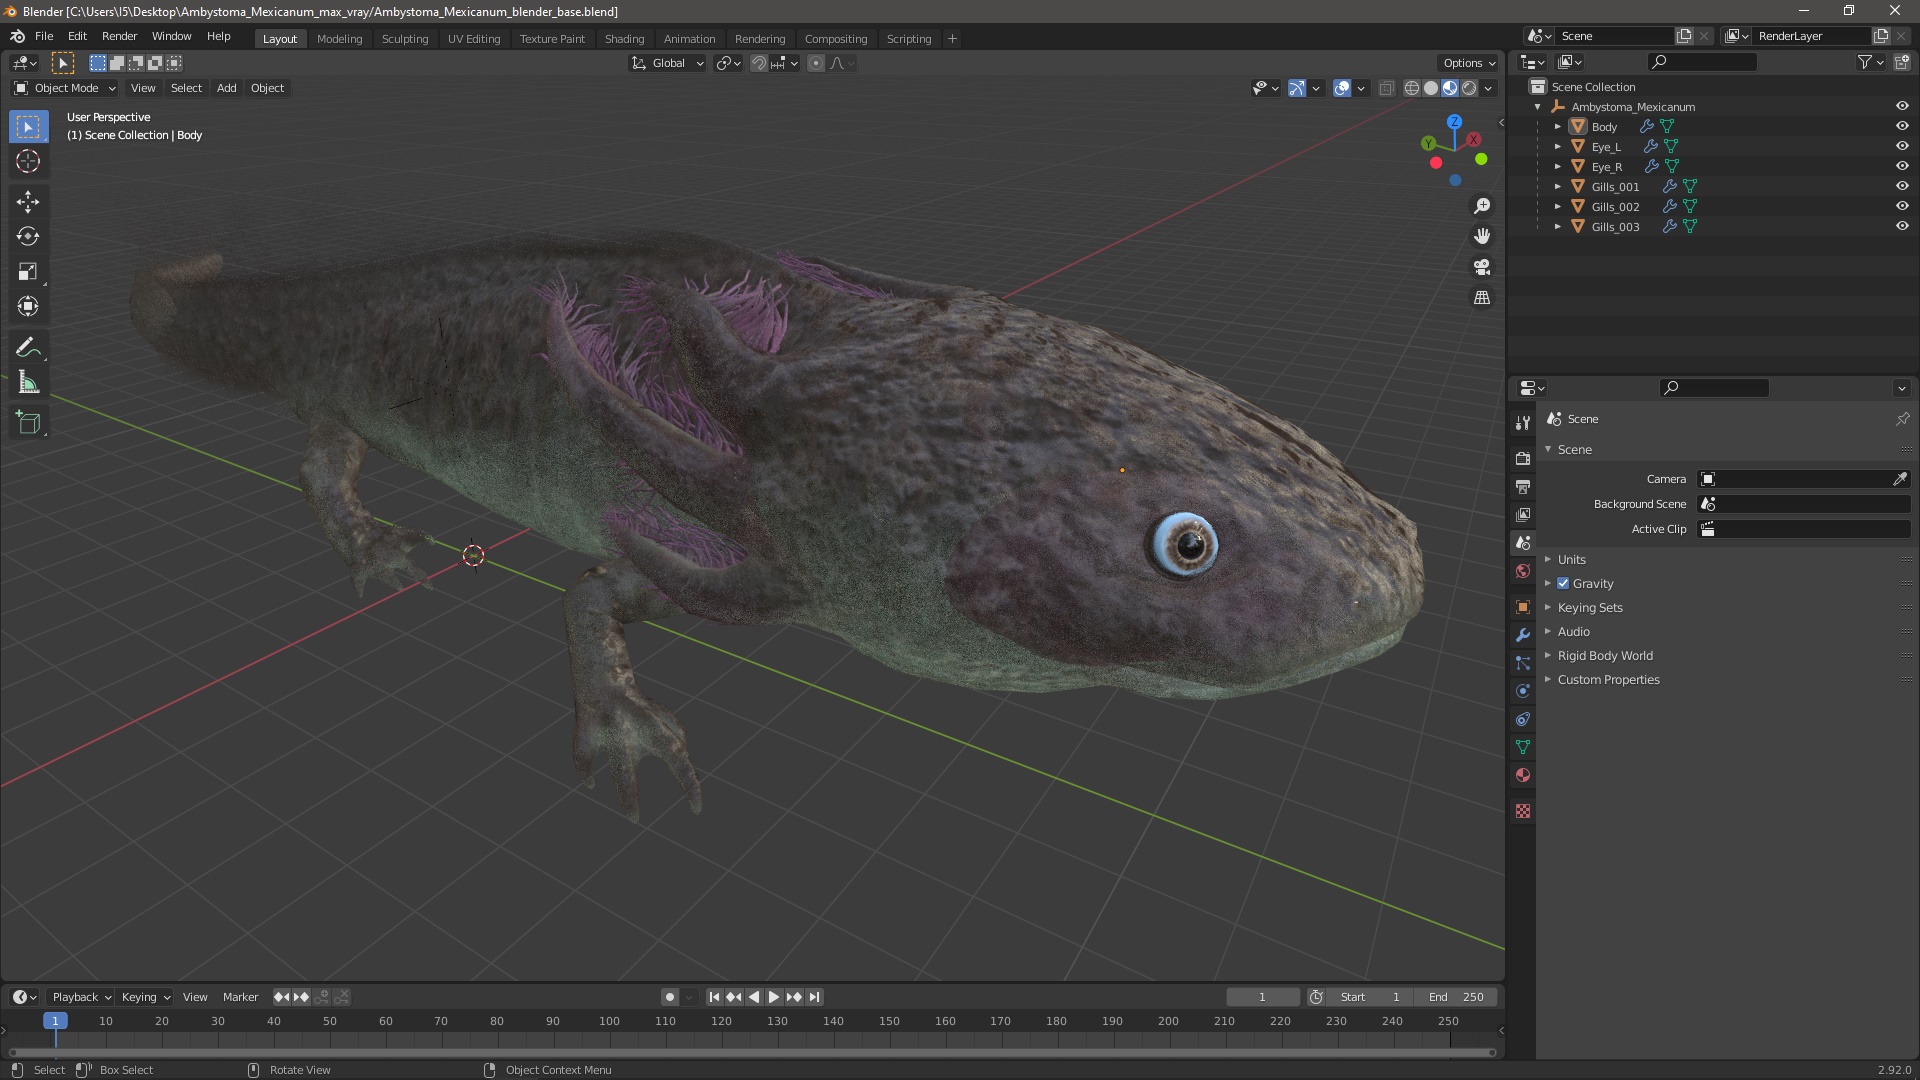This screenshot has height=1080, width=1920.
Task: Expand the Gills_001 tree row
Action: pyautogui.click(x=1557, y=187)
